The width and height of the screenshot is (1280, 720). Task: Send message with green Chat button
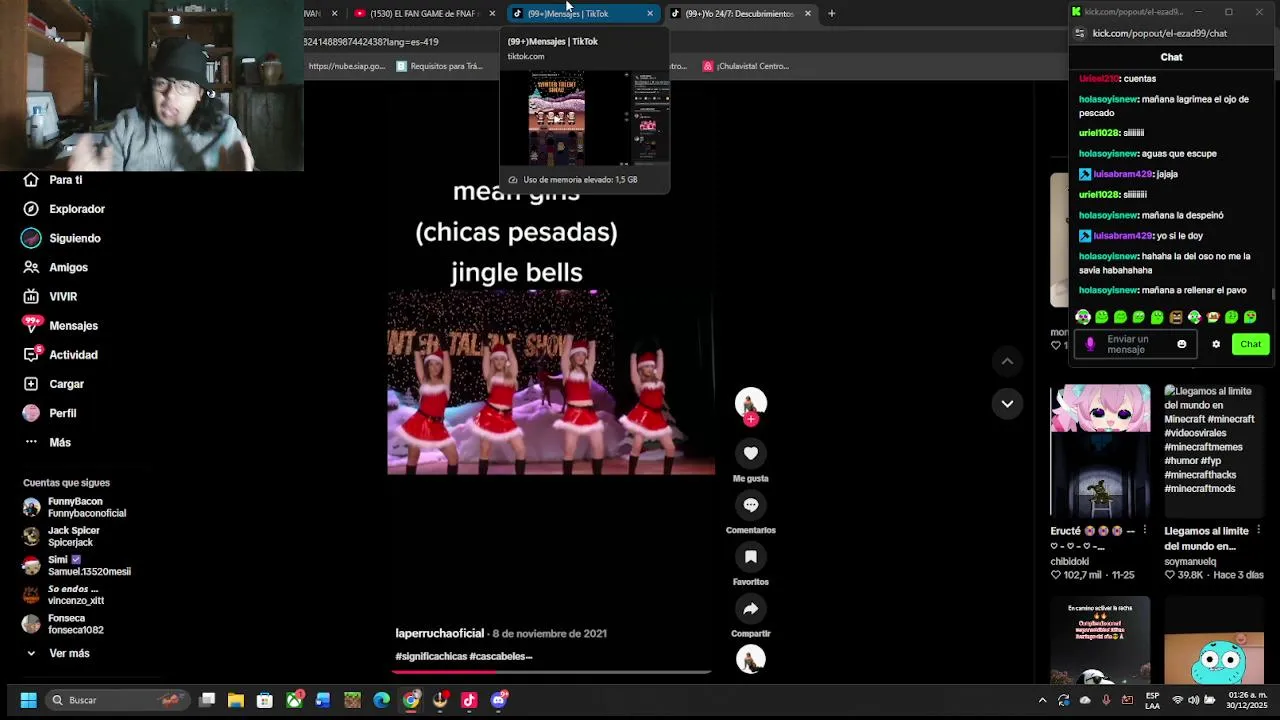(x=1250, y=344)
